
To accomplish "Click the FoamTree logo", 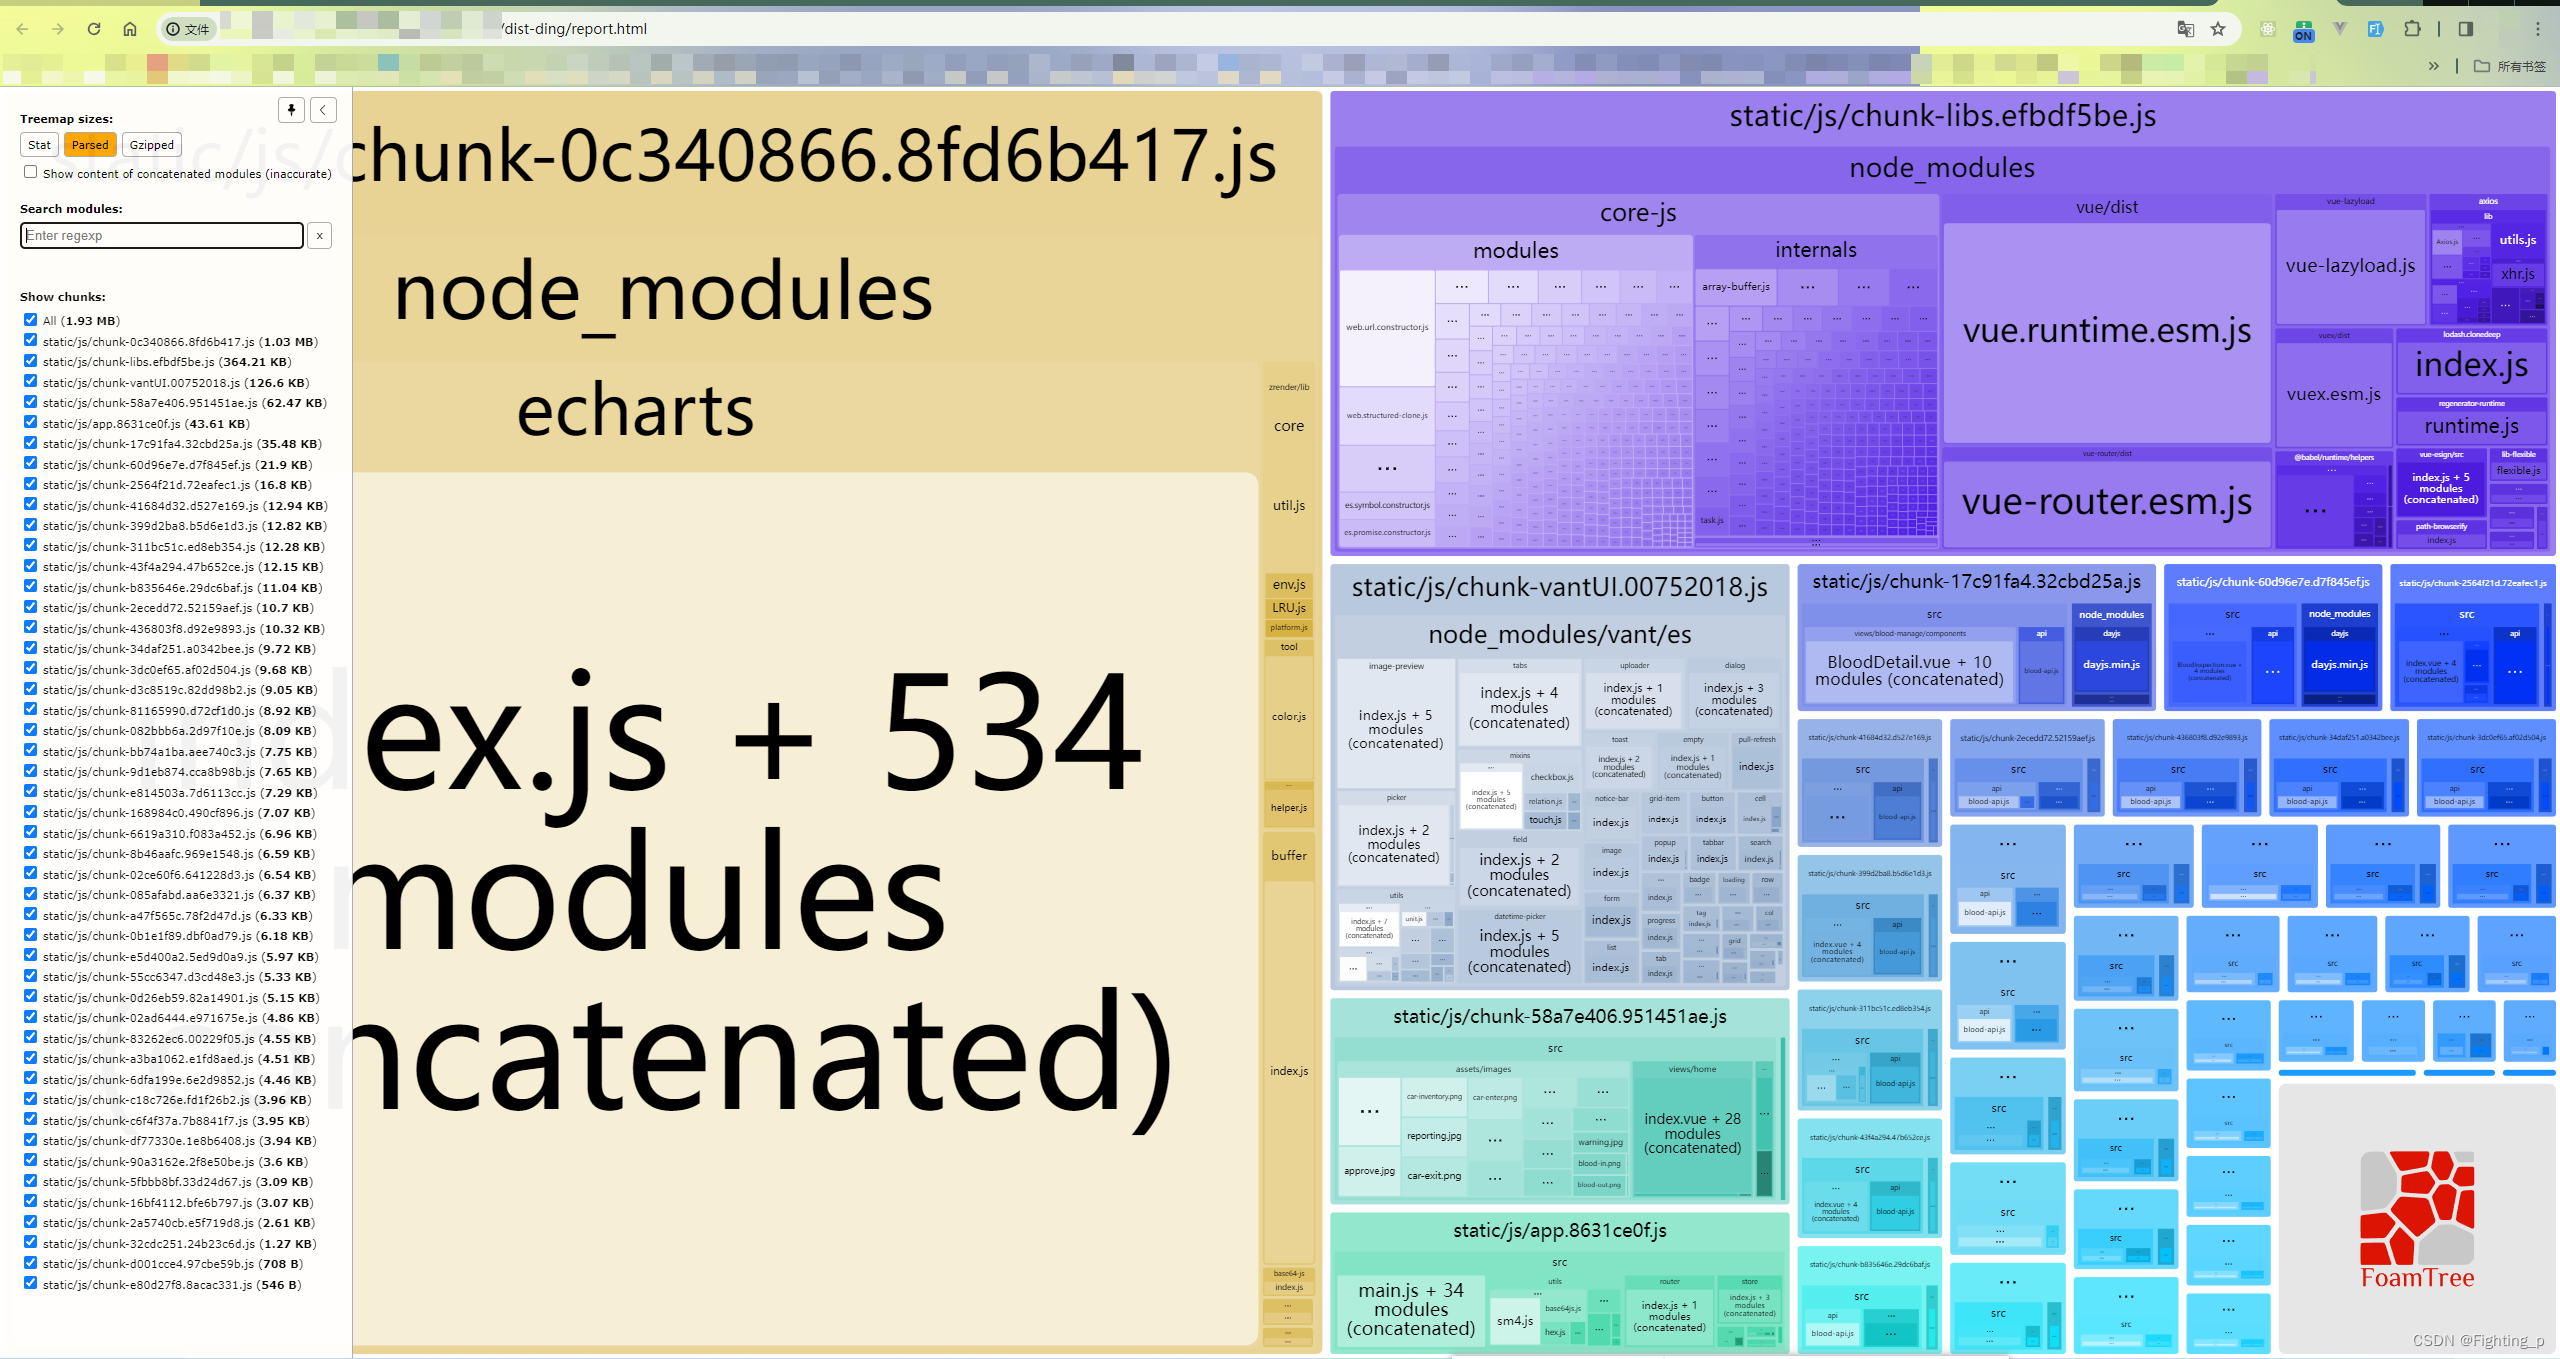I will 2417,1220.
